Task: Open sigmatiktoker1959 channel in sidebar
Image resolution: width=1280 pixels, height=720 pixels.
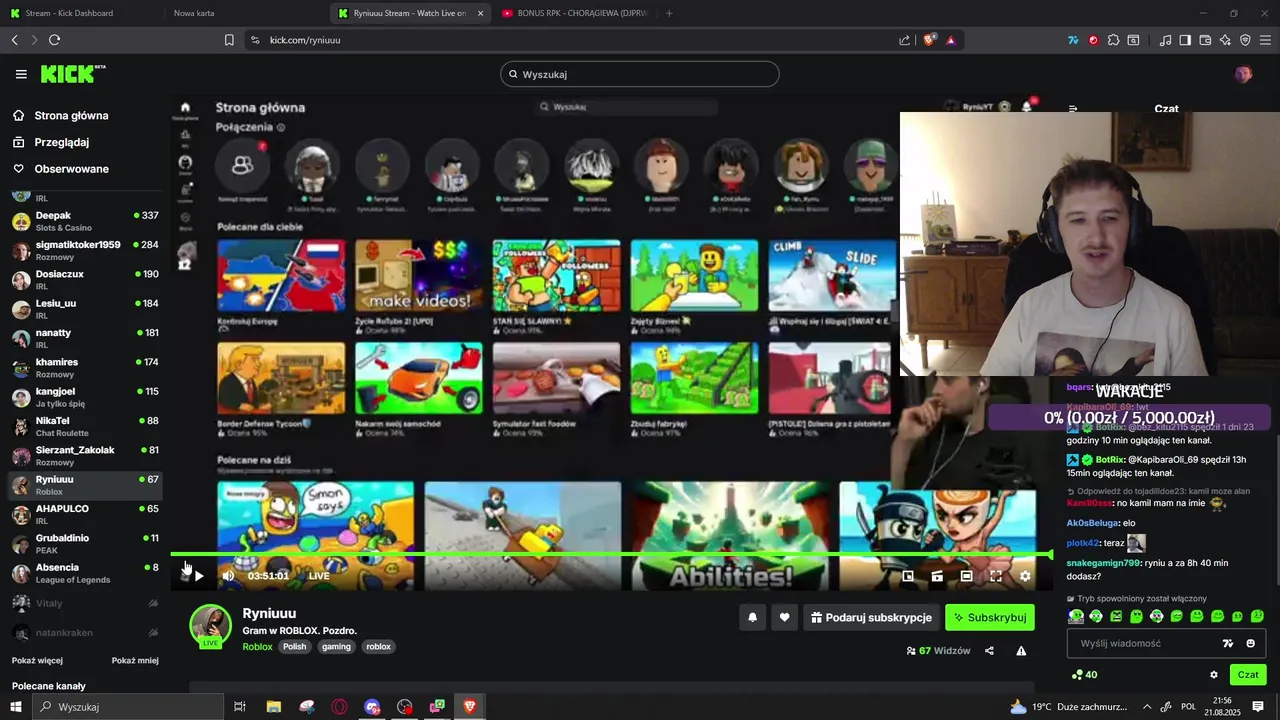Action: point(85,250)
